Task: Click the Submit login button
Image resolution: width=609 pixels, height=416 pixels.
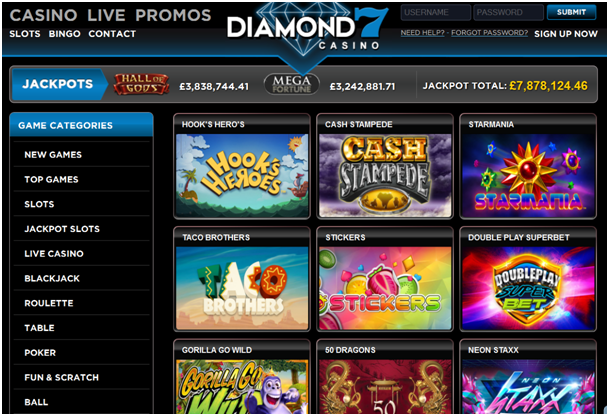Action: pos(571,12)
